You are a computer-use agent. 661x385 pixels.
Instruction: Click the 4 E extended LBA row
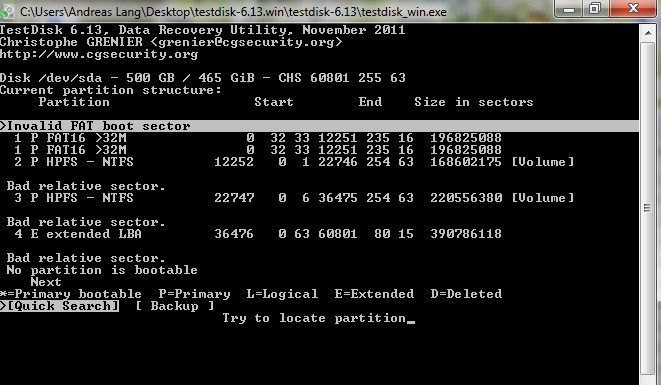click(x=258, y=234)
